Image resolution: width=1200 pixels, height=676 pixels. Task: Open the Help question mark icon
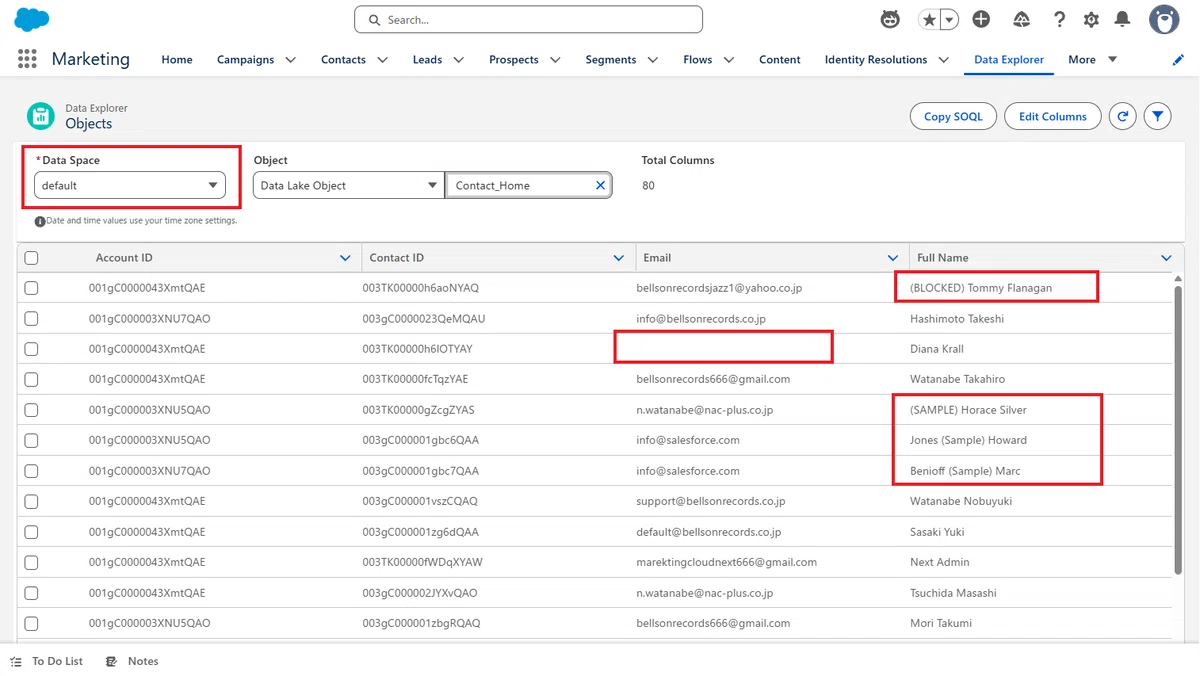tap(1059, 19)
